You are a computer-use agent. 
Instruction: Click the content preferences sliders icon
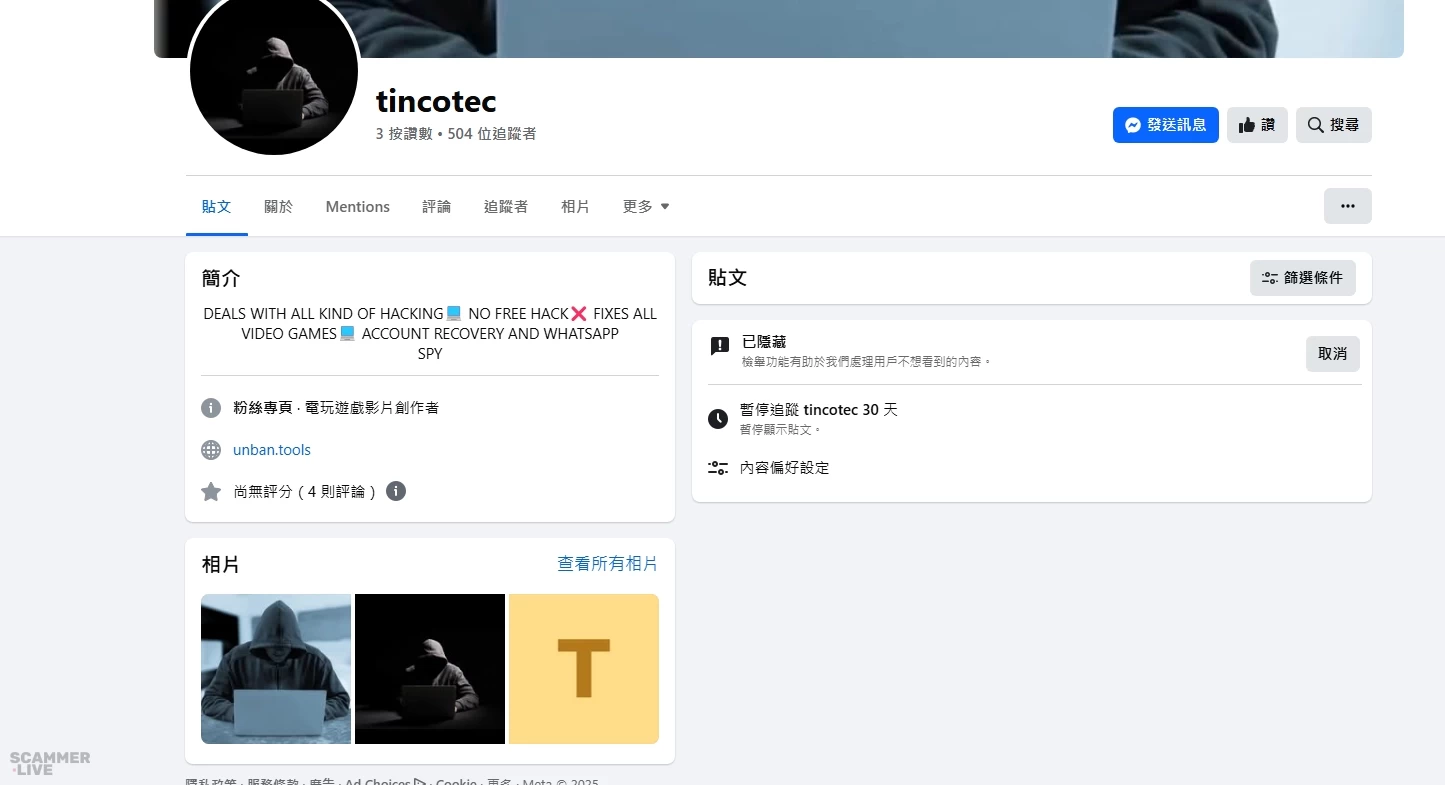[x=718, y=468]
